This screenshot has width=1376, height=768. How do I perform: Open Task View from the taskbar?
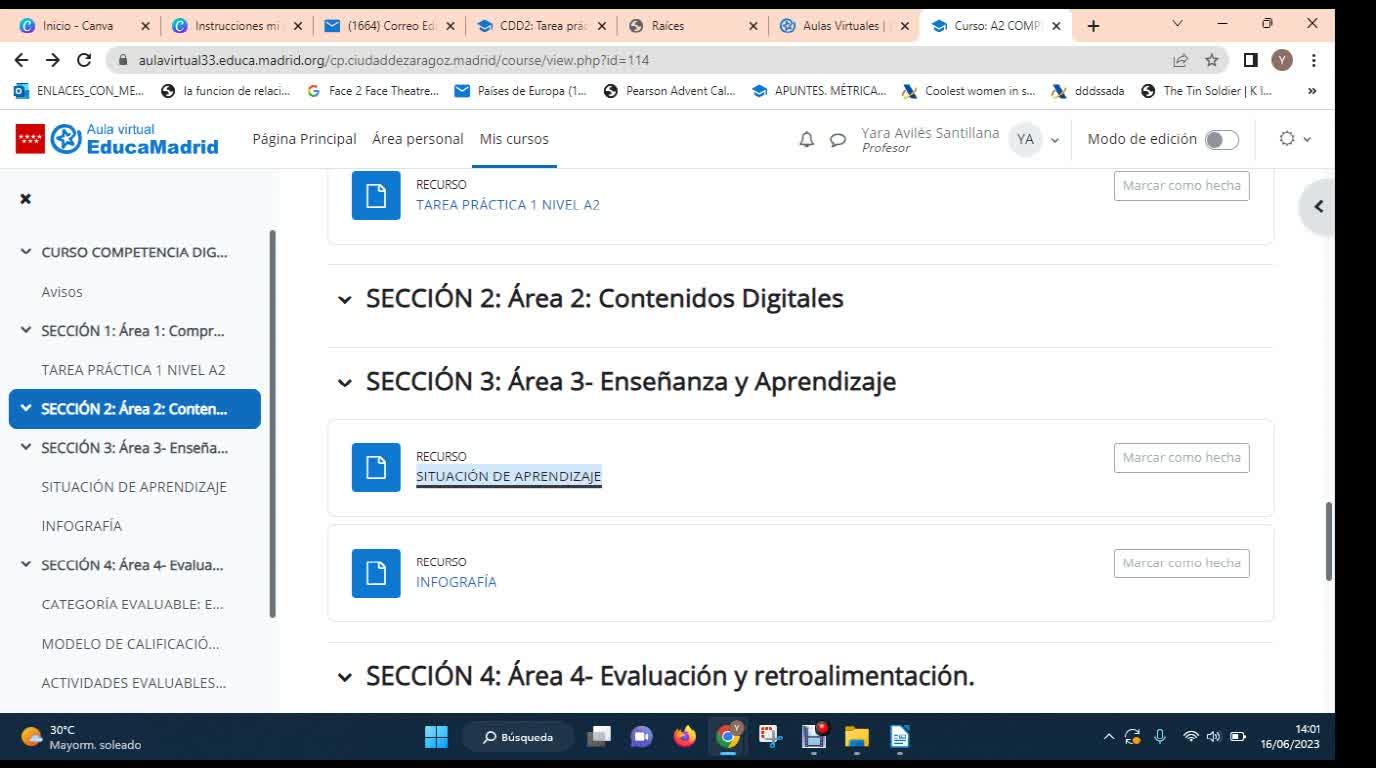pos(599,738)
